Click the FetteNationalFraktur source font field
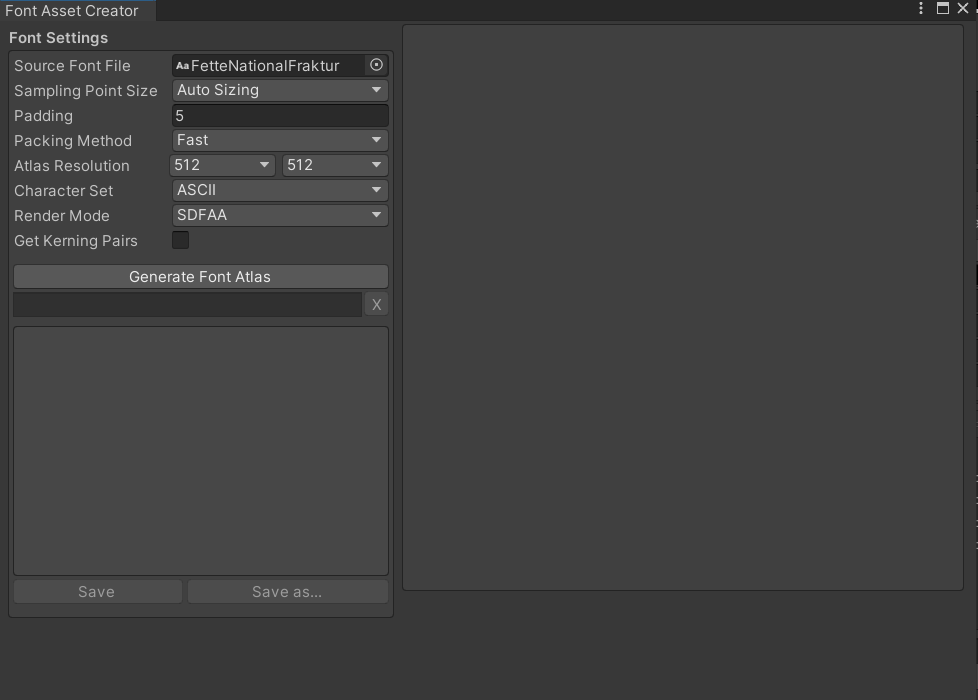This screenshot has height=700, width=978. point(269,66)
